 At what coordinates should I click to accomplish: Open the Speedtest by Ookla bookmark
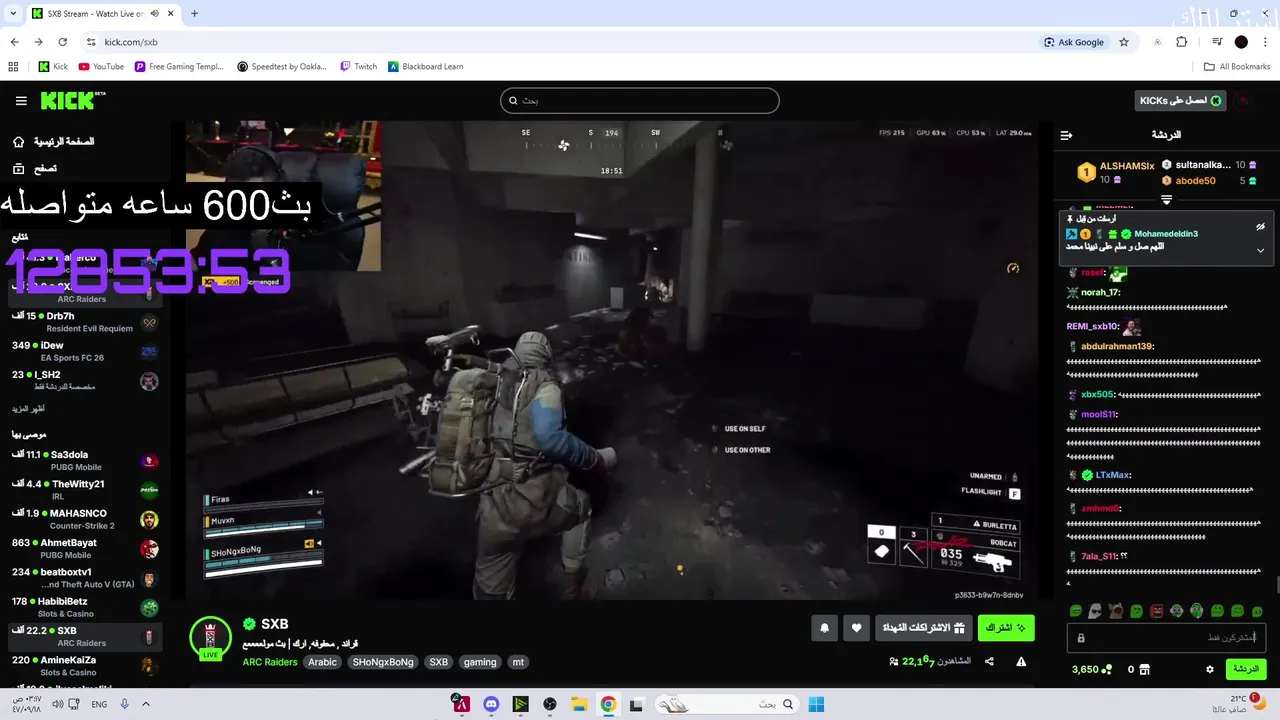pyautogui.click(x=282, y=67)
